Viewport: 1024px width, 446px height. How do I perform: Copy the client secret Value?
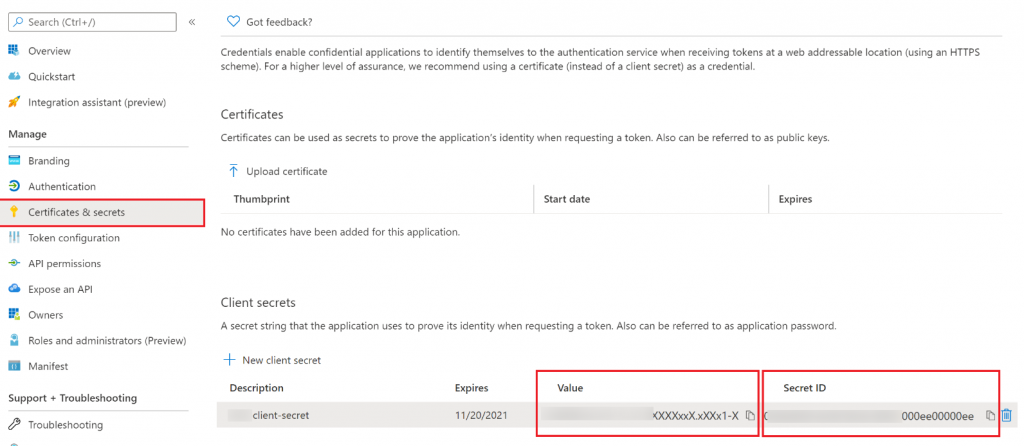click(x=750, y=415)
